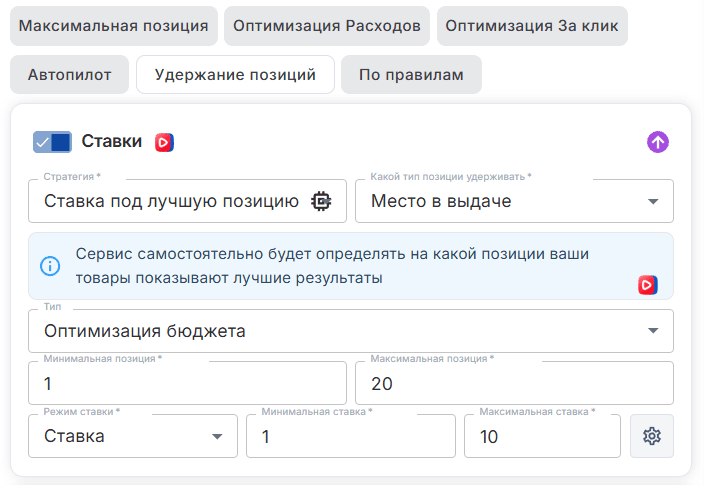Open the Какой тип позиции удерживать dropdown
704x485 pixels.
[x=514, y=201]
